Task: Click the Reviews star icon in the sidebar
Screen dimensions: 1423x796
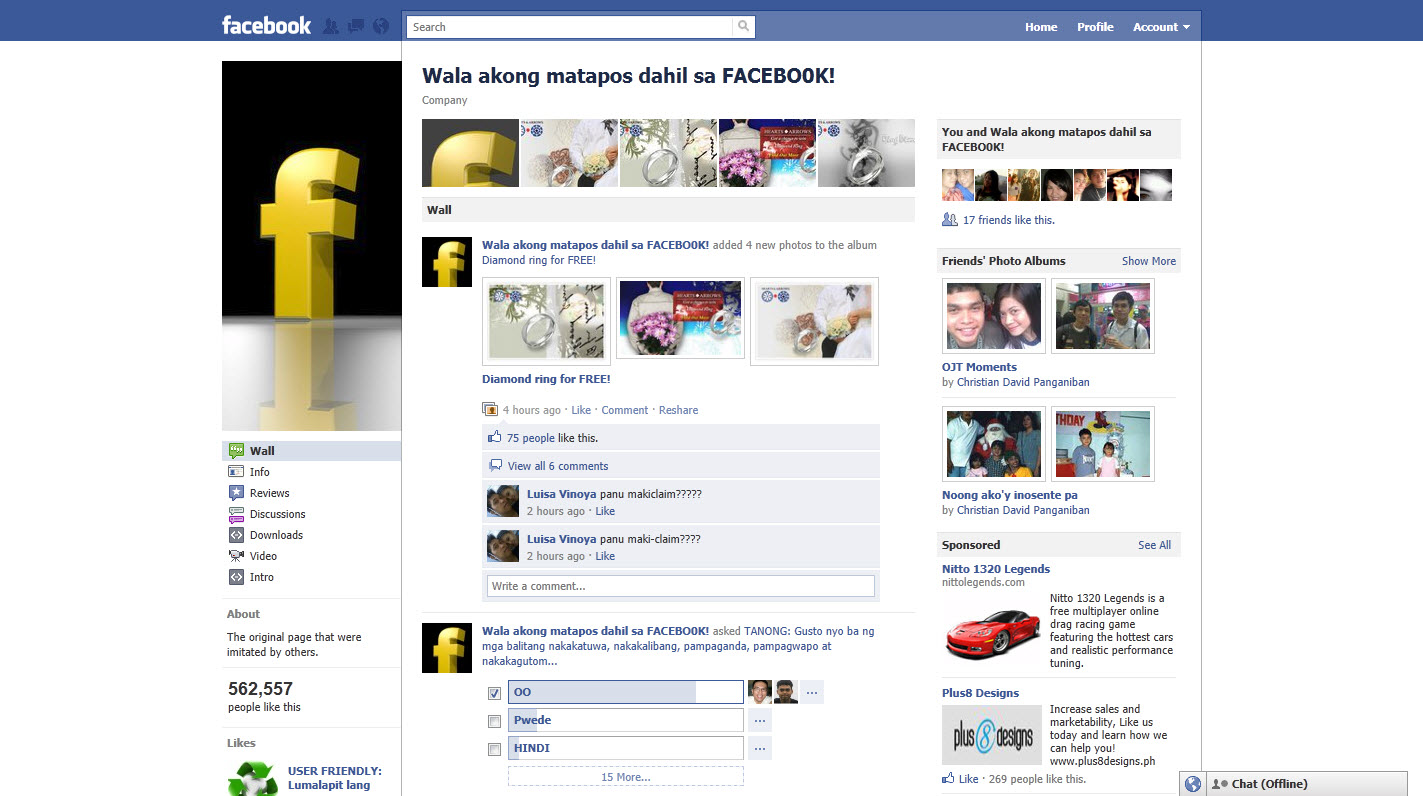Action: (x=236, y=493)
